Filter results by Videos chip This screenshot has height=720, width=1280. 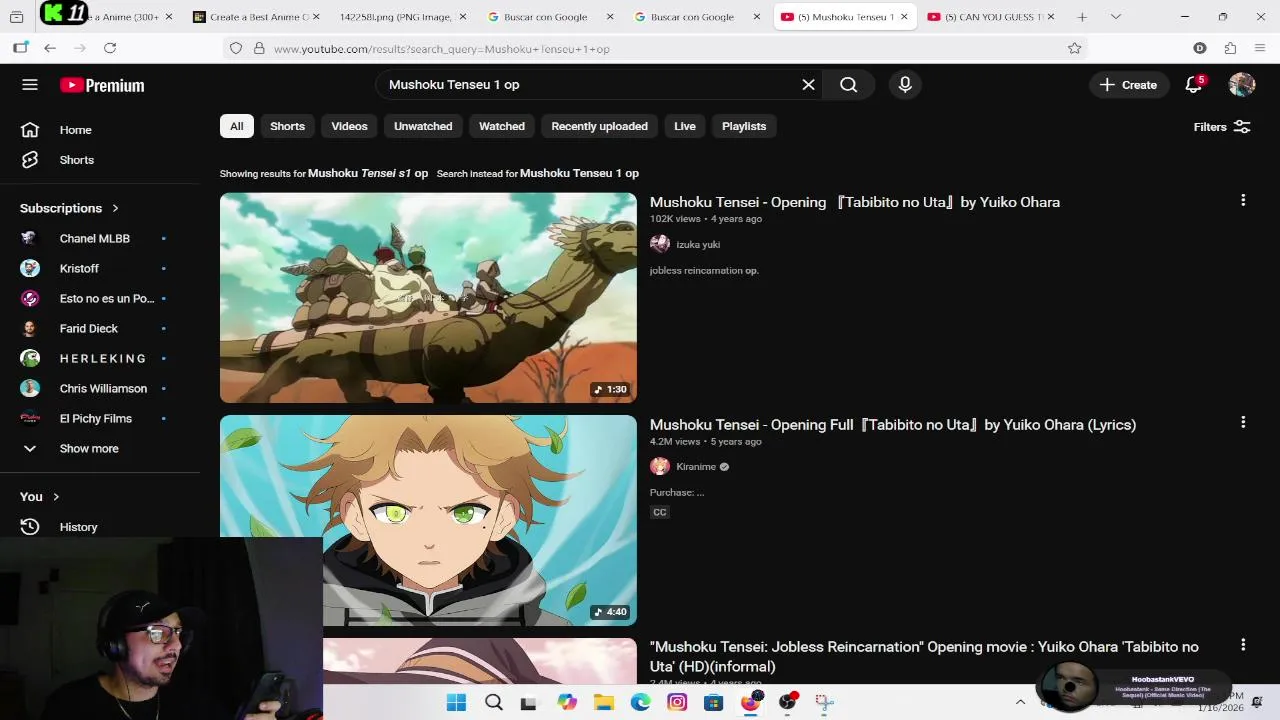click(349, 126)
